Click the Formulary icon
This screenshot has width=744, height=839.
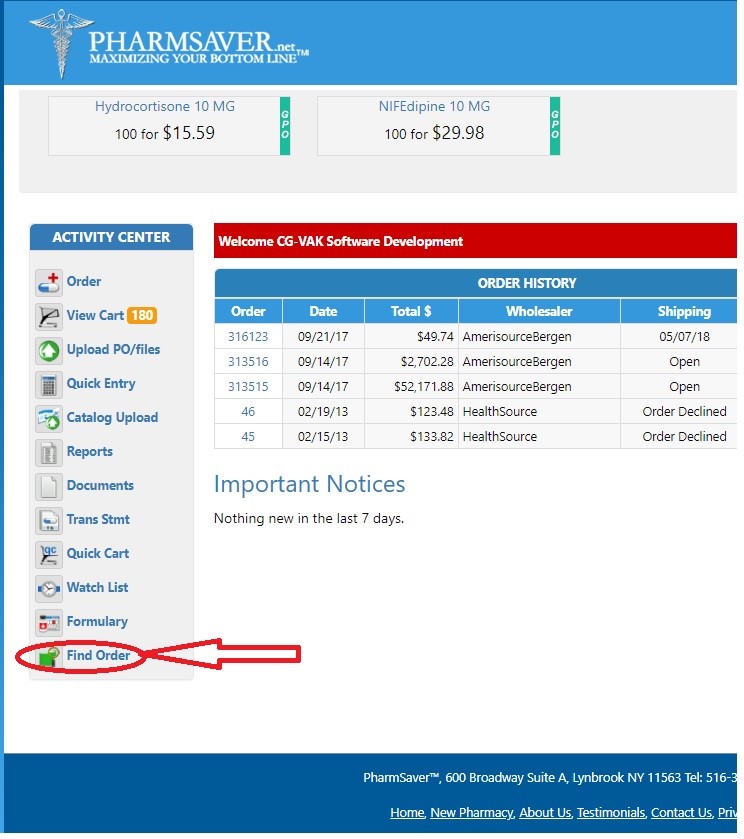click(x=49, y=622)
